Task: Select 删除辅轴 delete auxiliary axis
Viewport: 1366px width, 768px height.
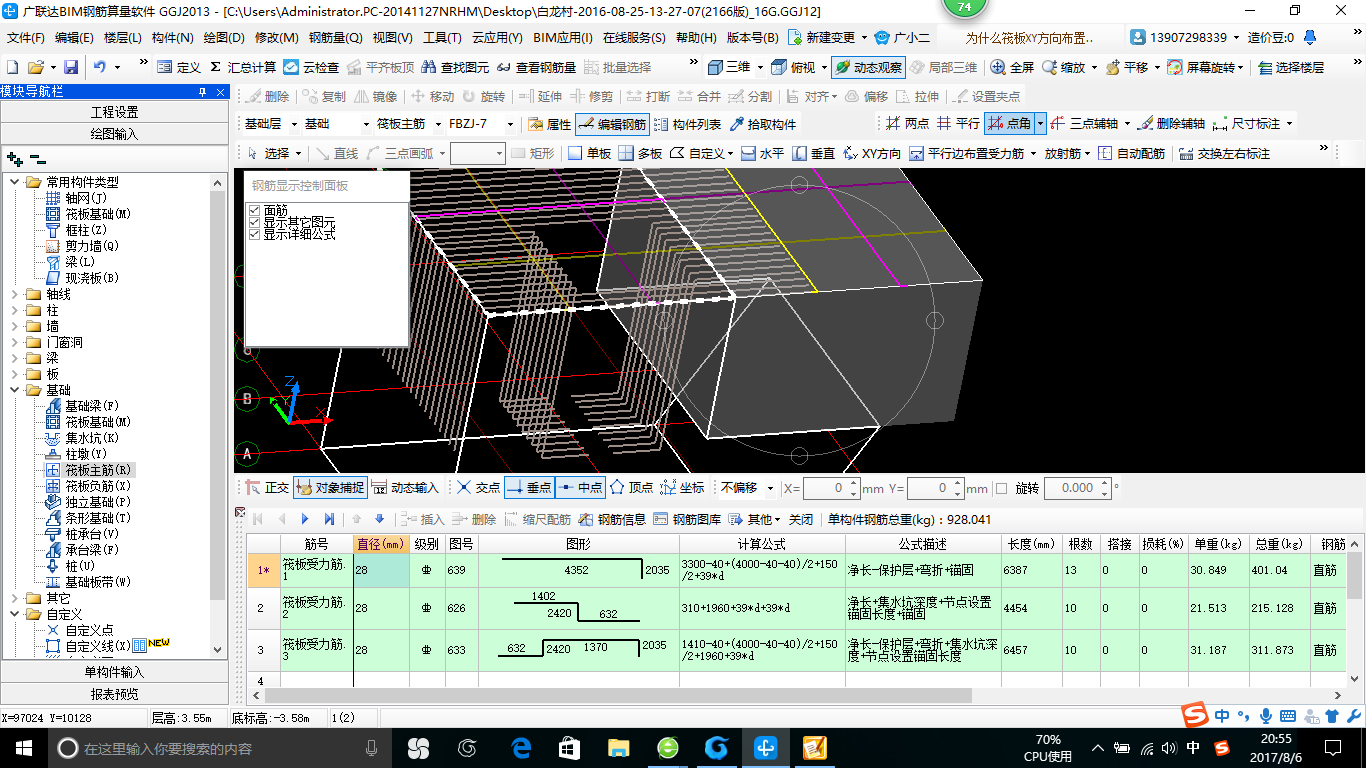Action: pyautogui.click(x=1171, y=124)
